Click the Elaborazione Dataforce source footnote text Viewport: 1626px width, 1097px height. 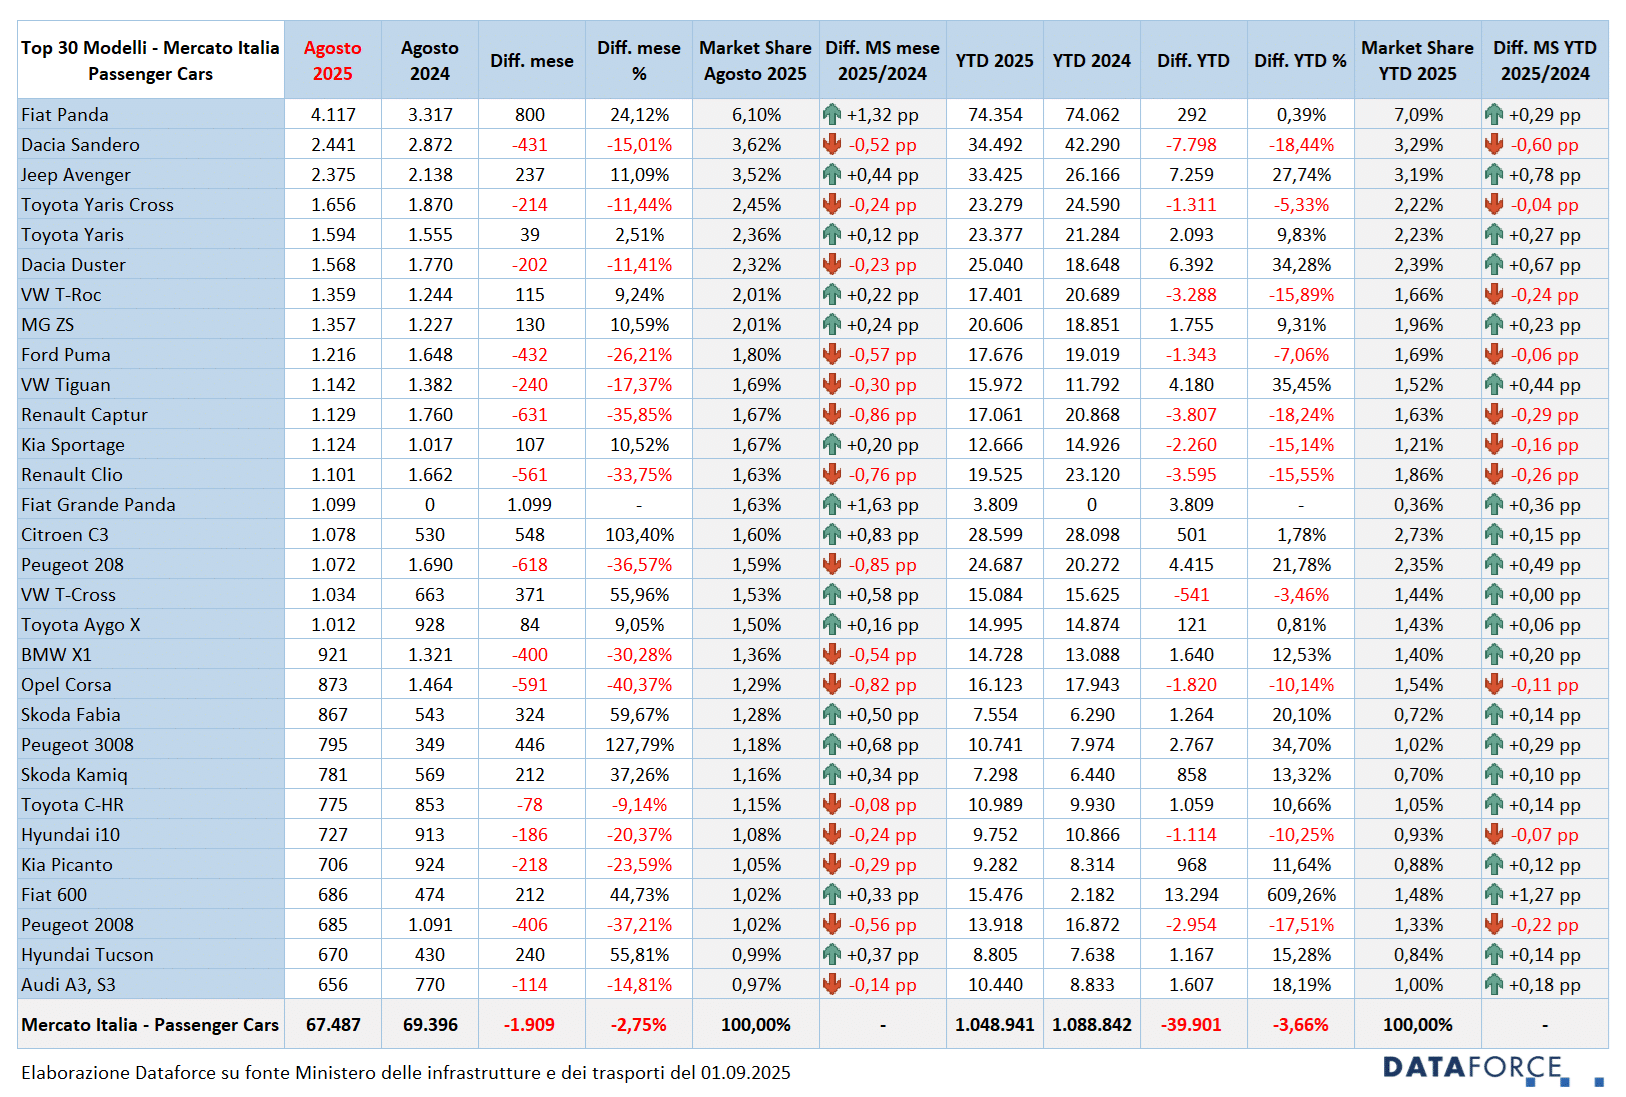coord(405,1073)
